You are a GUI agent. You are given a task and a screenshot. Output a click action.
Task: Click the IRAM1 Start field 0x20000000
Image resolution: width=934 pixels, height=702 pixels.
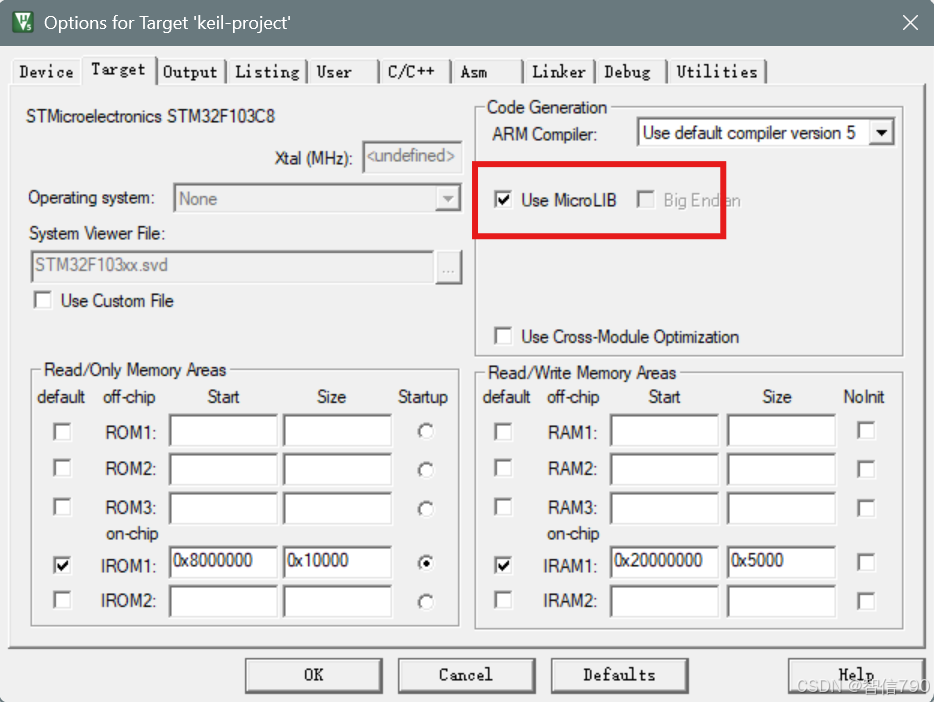pyautogui.click(x=664, y=562)
